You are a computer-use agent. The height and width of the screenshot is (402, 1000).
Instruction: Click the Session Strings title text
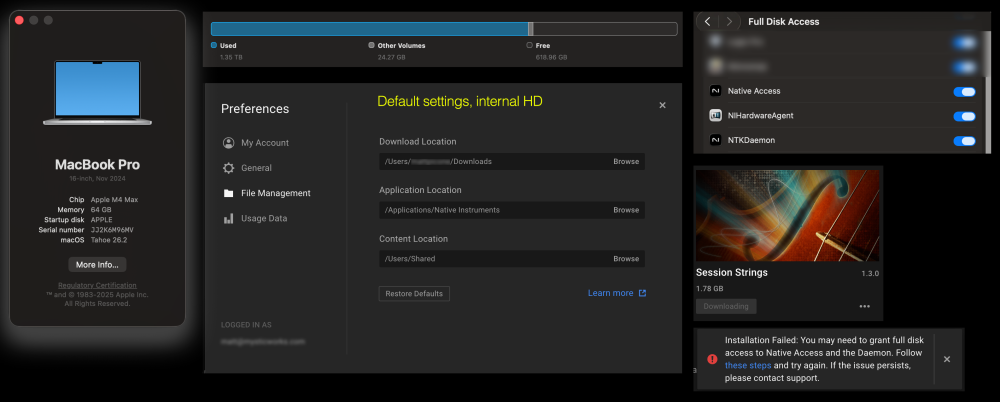point(732,272)
